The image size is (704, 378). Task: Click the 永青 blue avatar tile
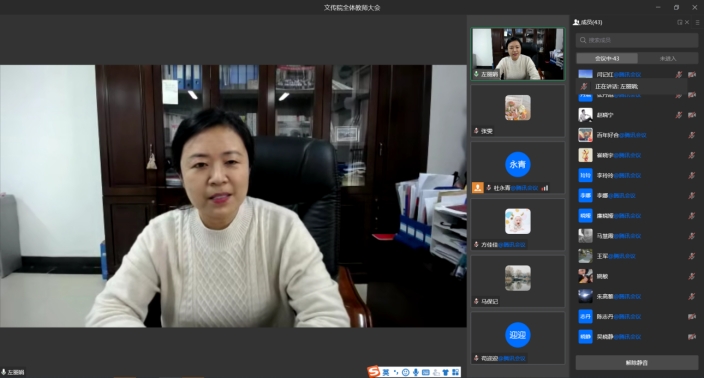(518, 164)
